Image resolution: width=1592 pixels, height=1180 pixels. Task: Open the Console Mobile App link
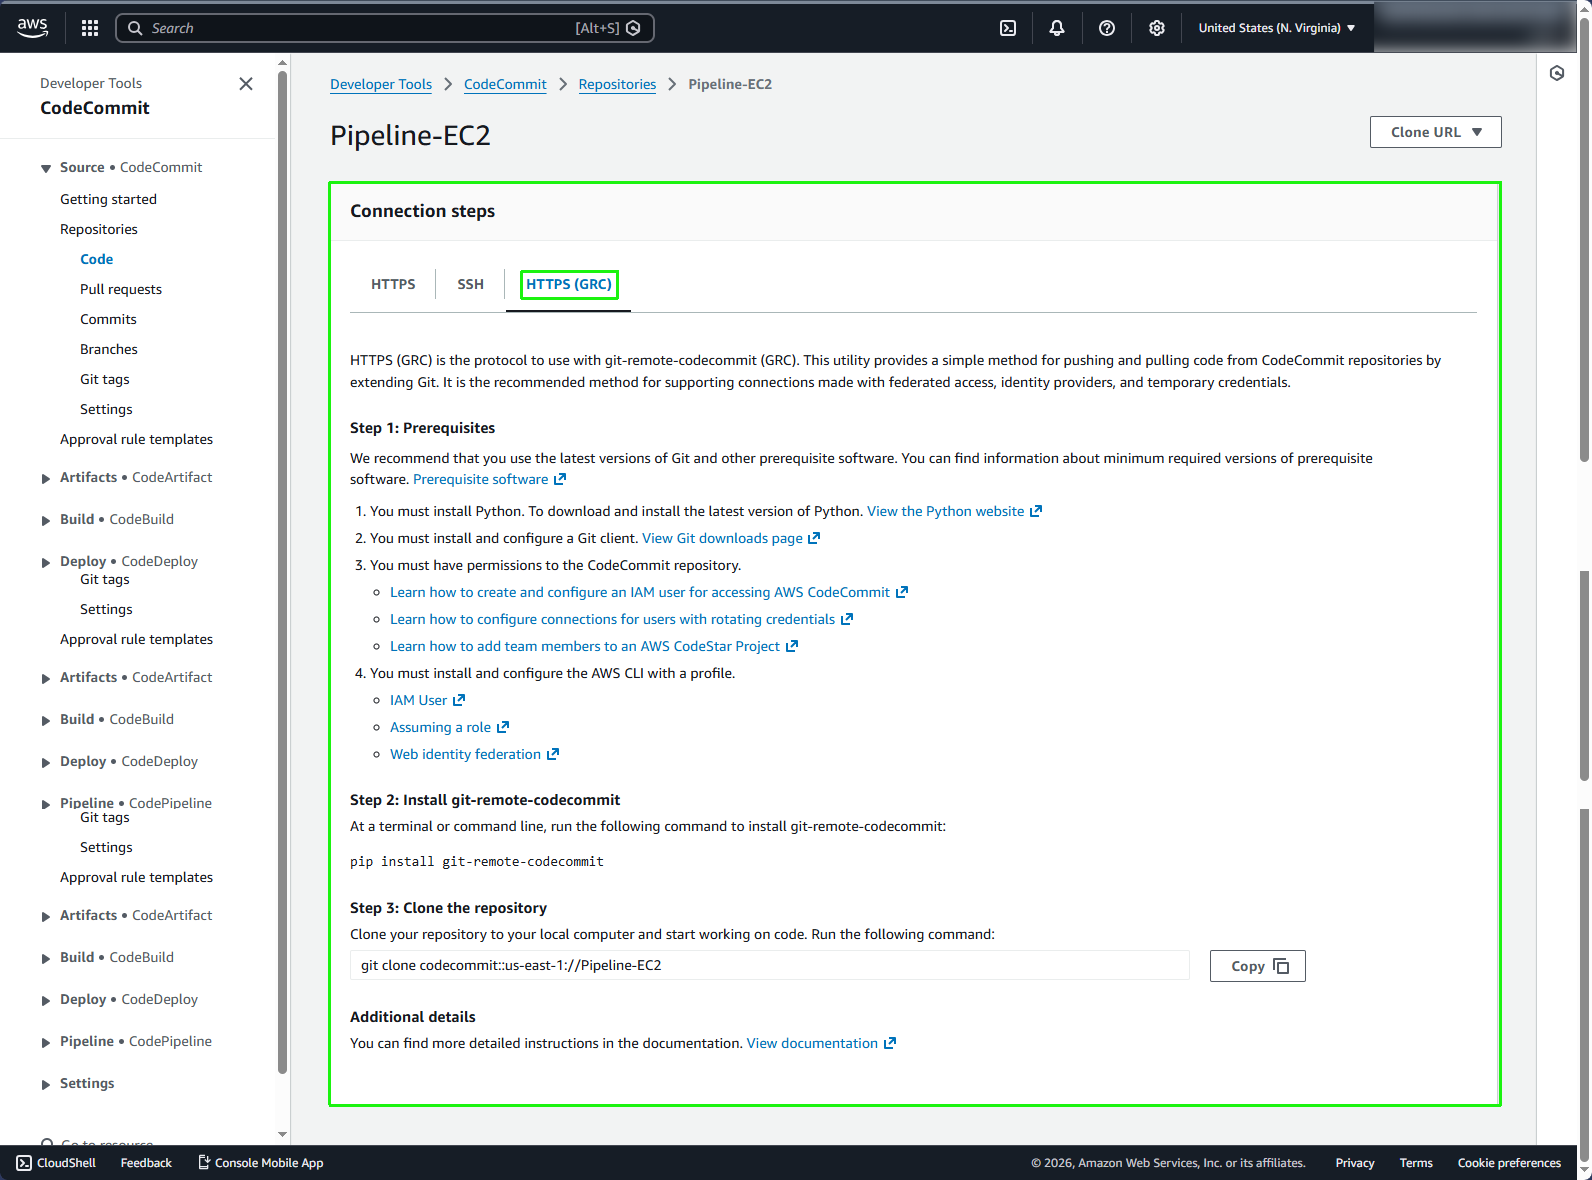[261, 1163]
